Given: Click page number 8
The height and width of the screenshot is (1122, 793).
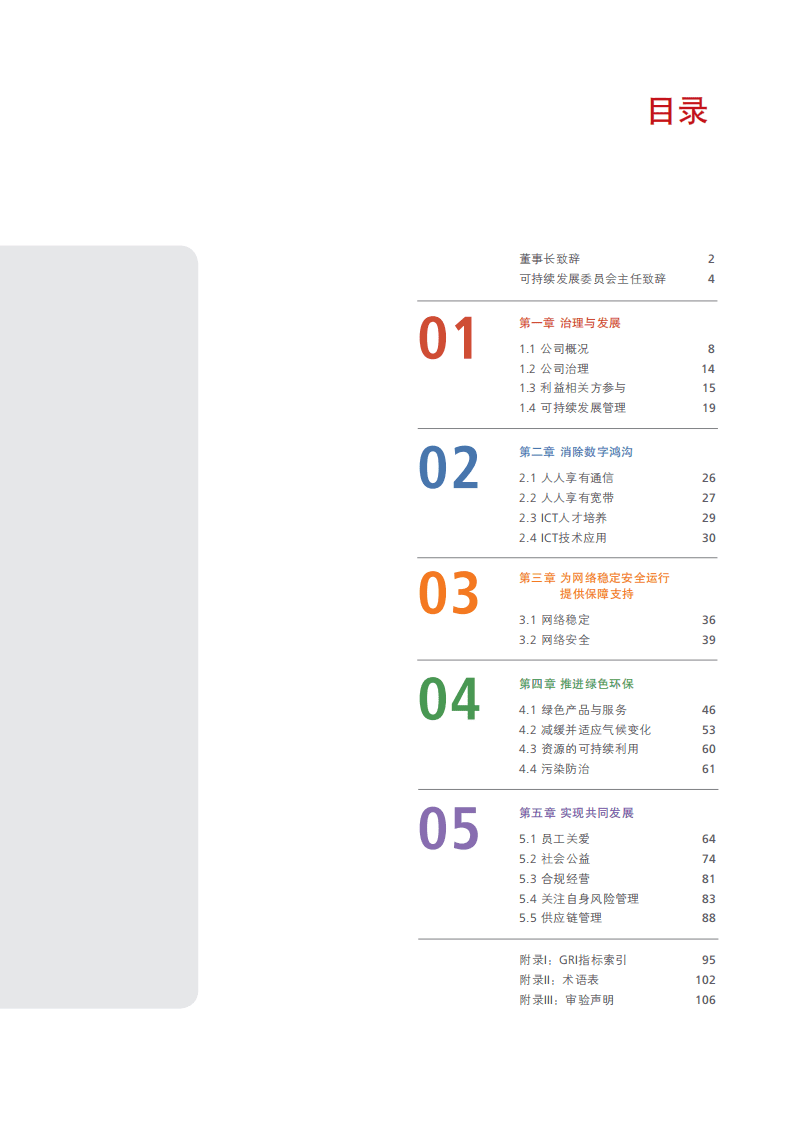Looking at the screenshot, I should tap(711, 349).
